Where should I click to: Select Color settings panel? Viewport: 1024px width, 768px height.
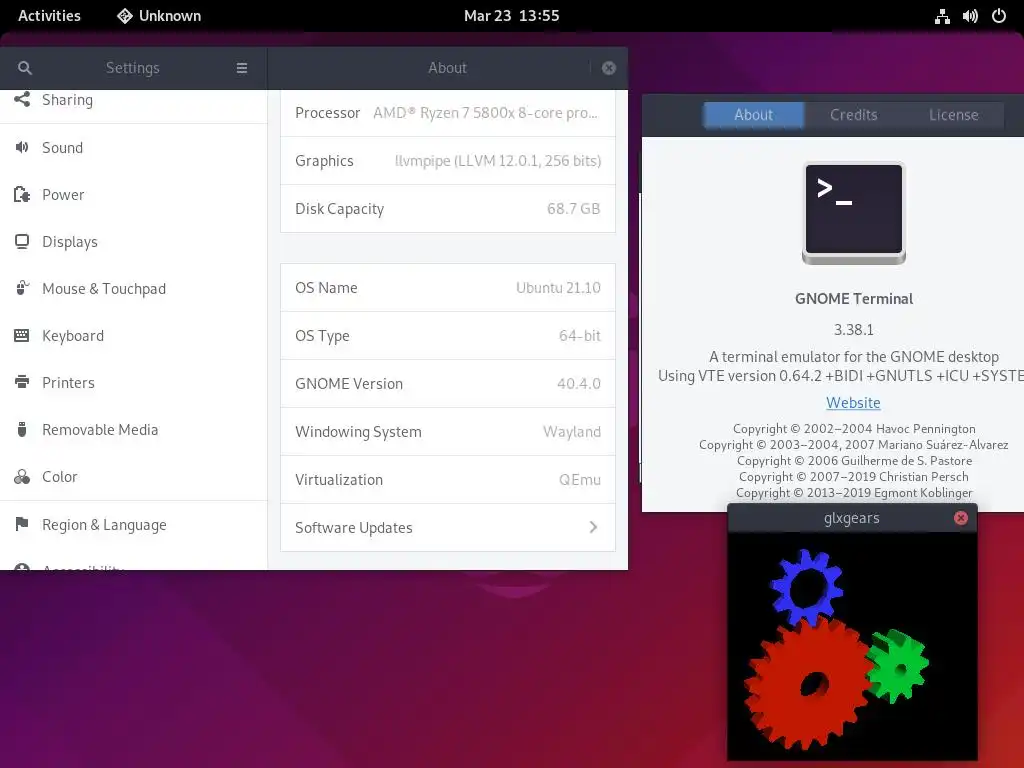point(133,477)
